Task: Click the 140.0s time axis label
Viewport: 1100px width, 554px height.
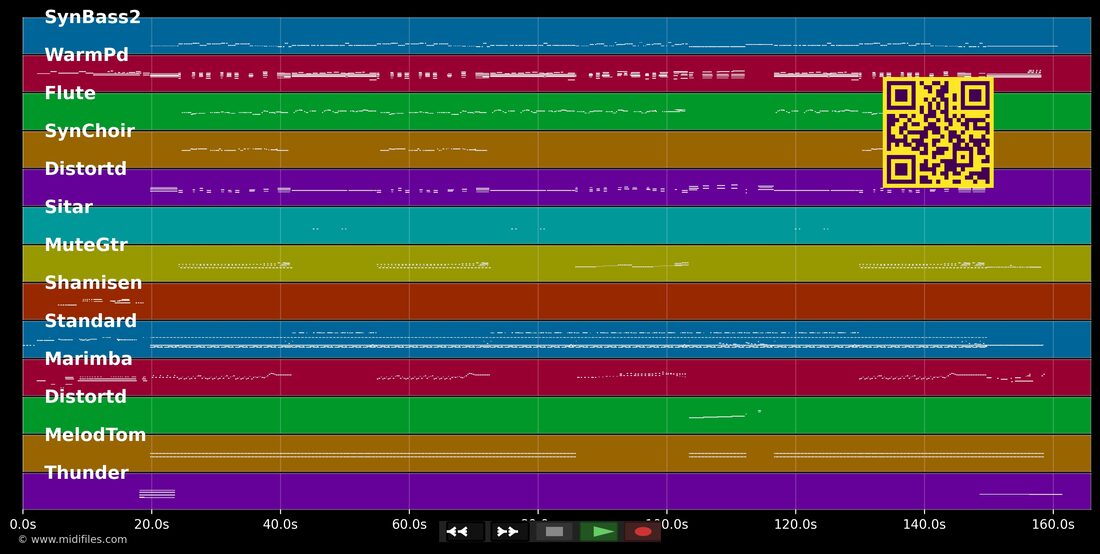Action: pyautogui.click(x=924, y=525)
